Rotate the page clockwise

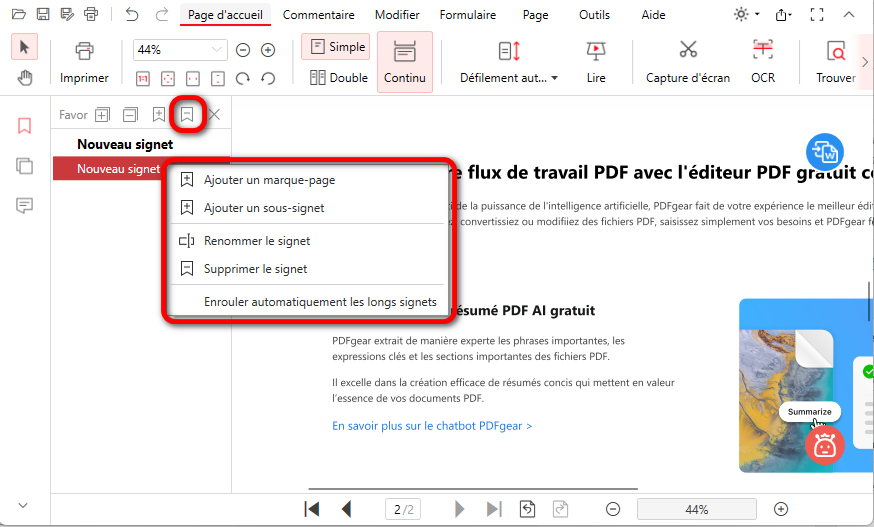tap(242, 79)
